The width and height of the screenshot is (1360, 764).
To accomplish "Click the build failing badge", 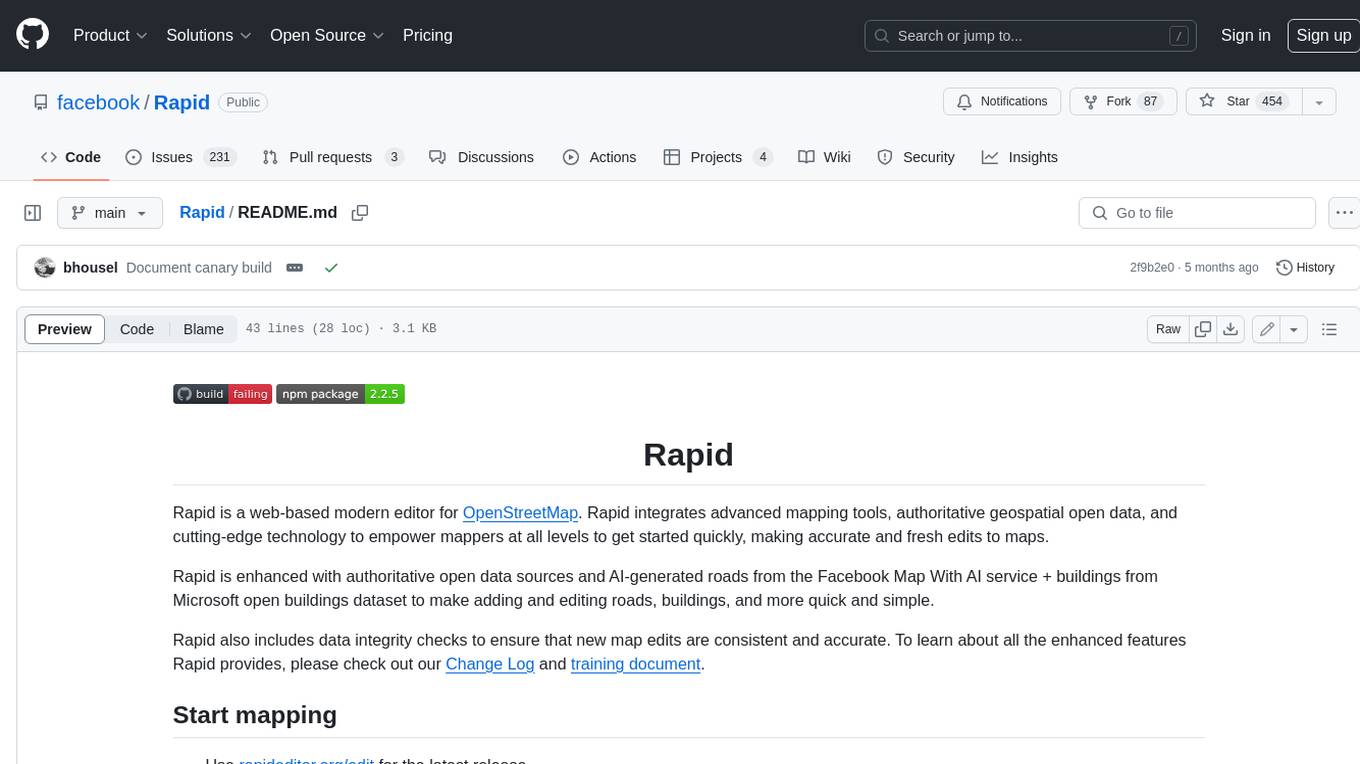I will click(222, 394).
